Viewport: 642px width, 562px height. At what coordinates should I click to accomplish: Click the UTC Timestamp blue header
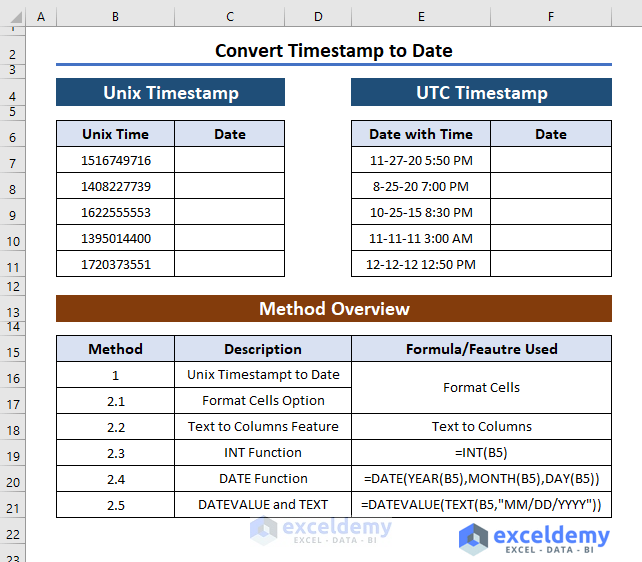click(482, 93)
